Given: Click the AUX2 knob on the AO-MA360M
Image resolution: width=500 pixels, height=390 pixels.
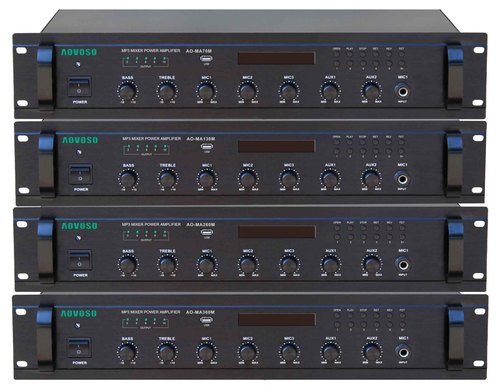Looking at the screenshot, I should coord(372,352).
